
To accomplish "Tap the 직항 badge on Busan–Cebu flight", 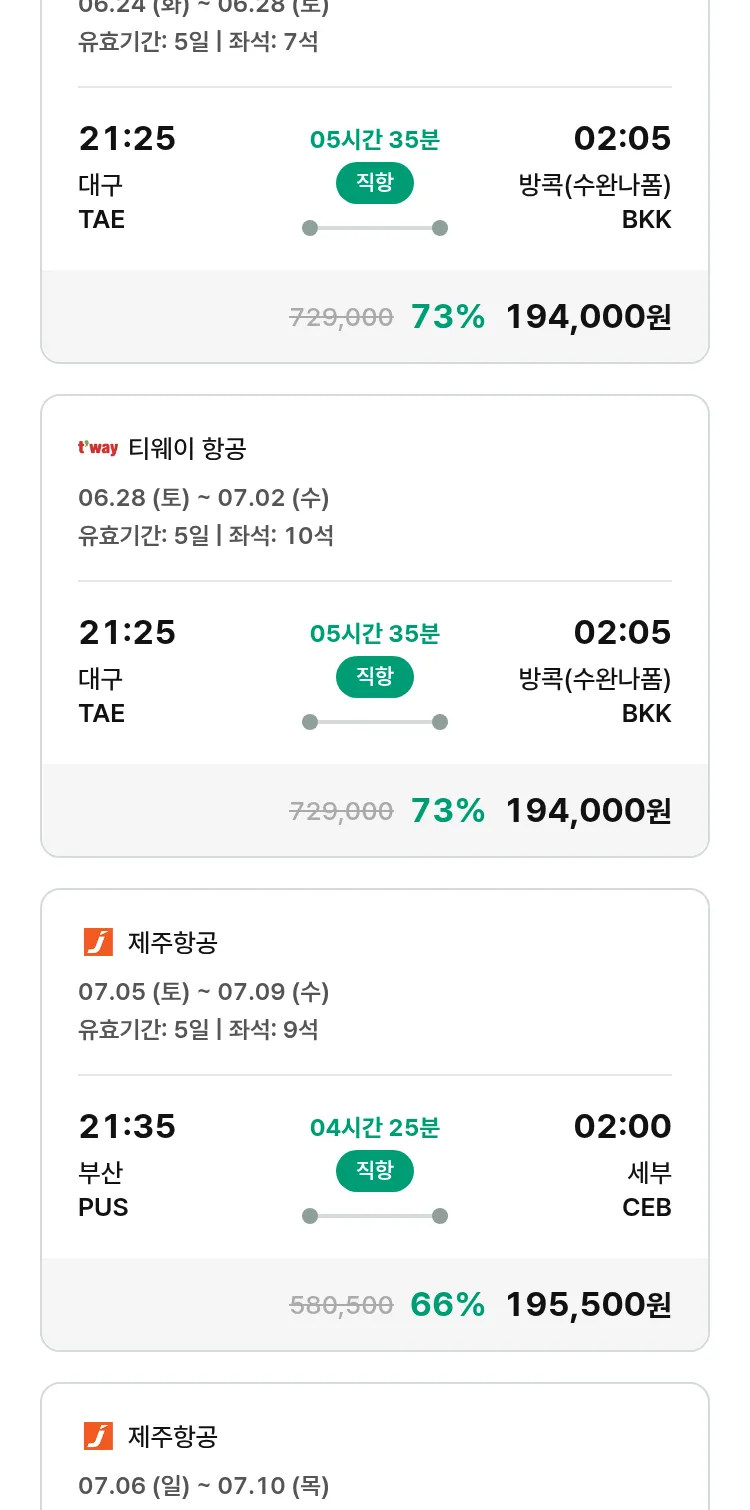I will (375, 1171).
